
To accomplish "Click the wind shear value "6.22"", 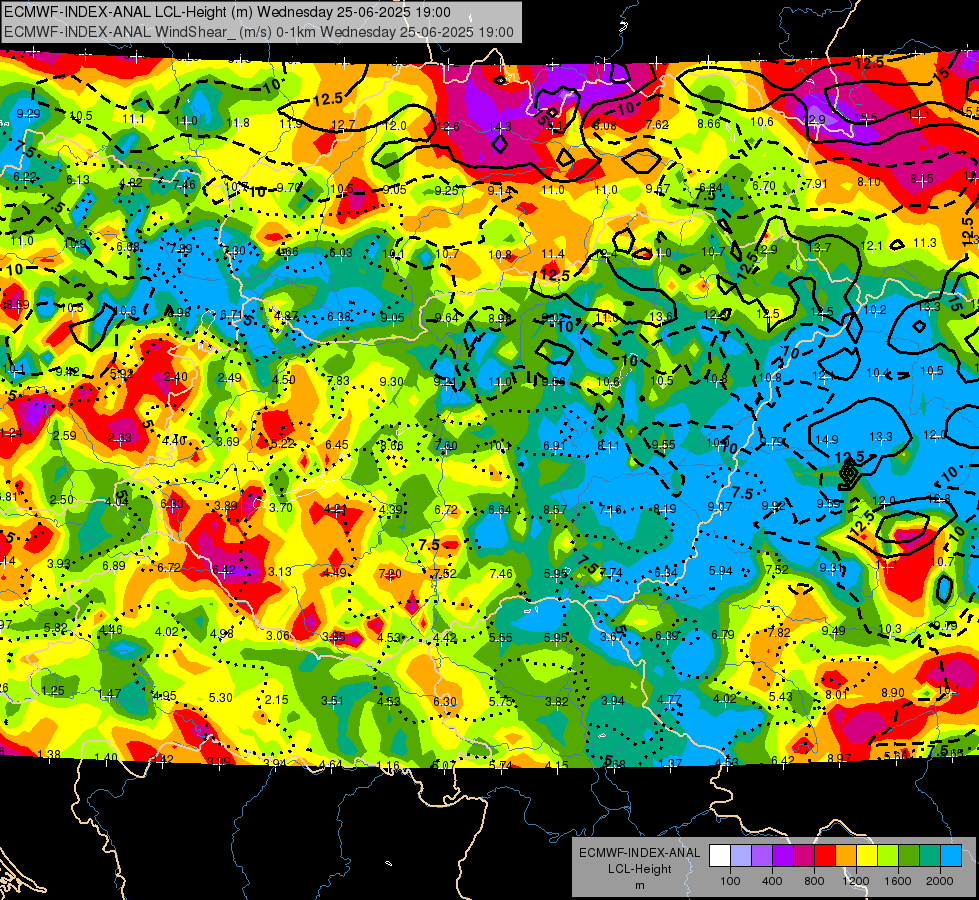I will pyautogui.click(x=25, y=177).
